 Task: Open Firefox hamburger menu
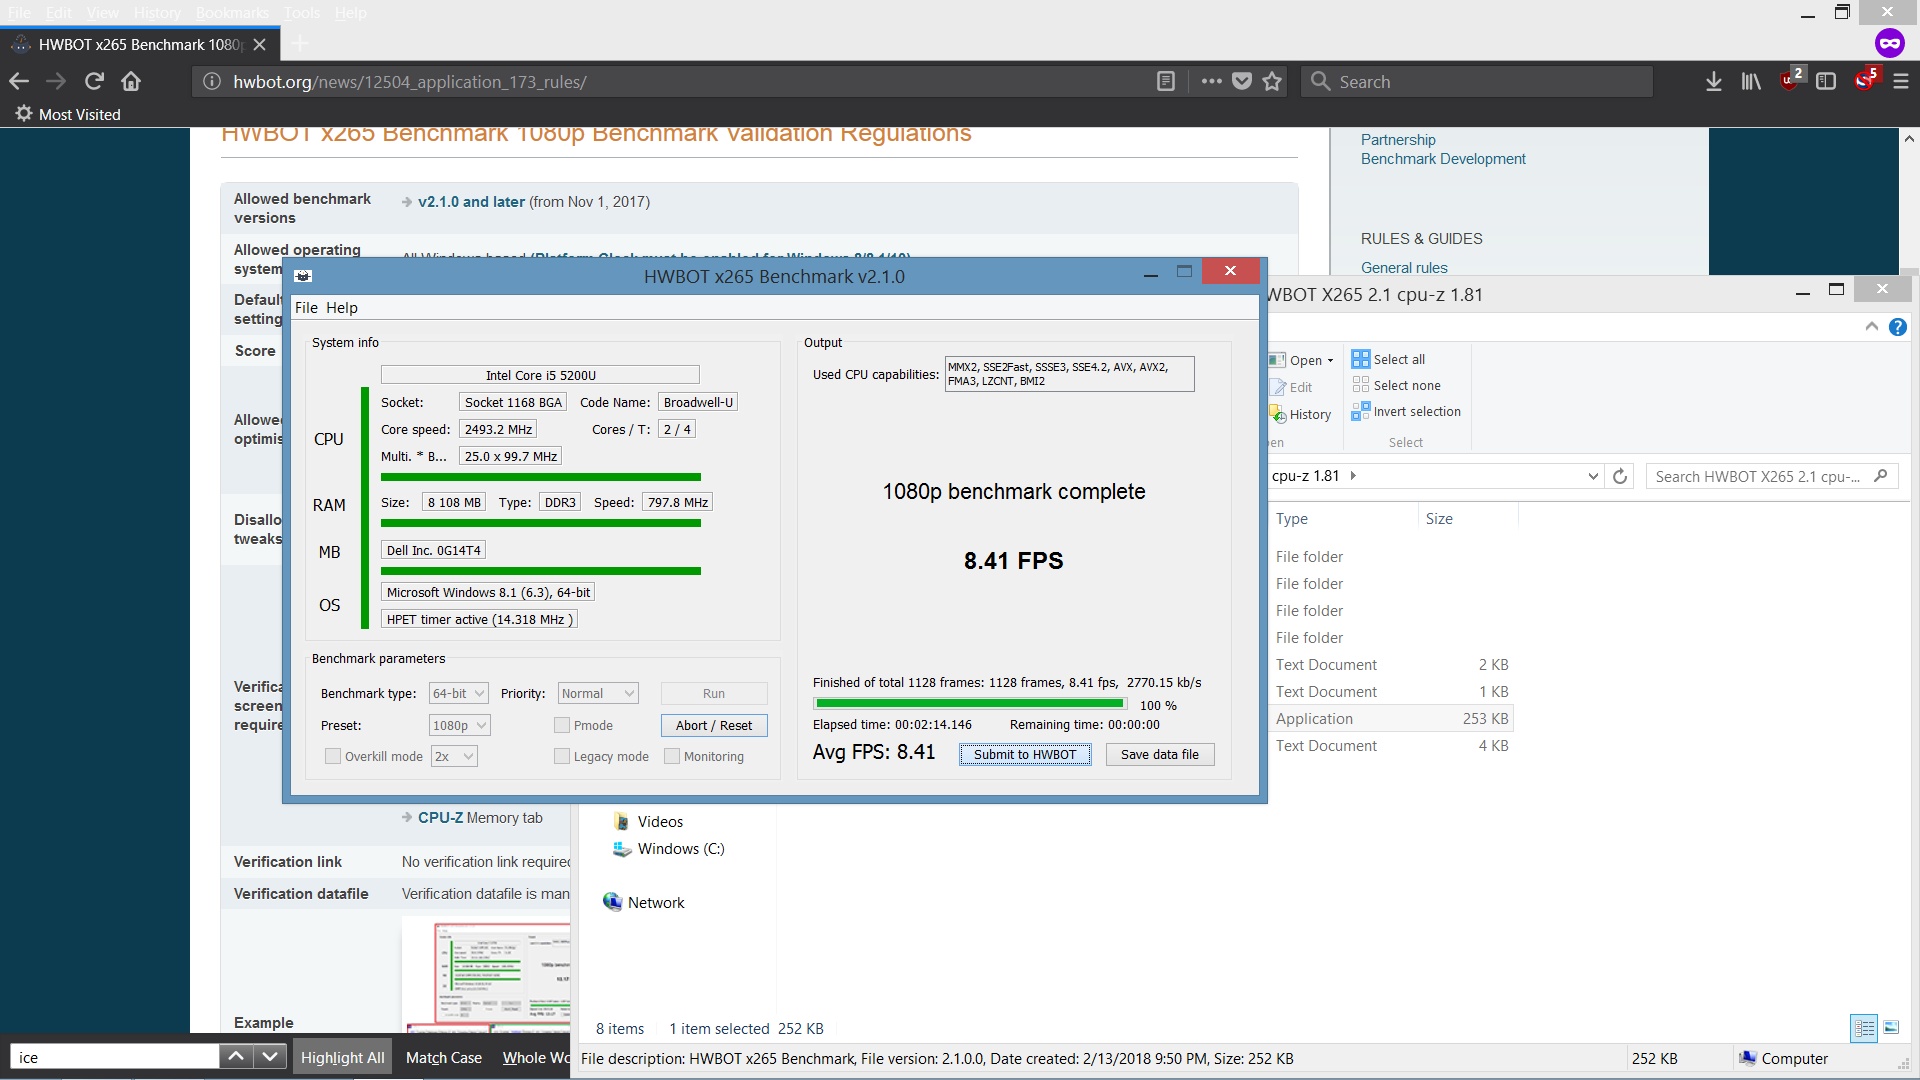[x=1901, y=81]
